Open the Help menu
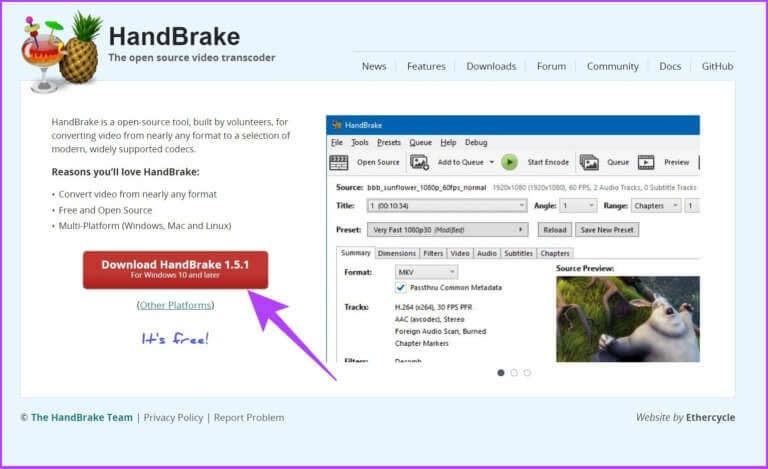The image size is (768, 469). coord(448,142)
